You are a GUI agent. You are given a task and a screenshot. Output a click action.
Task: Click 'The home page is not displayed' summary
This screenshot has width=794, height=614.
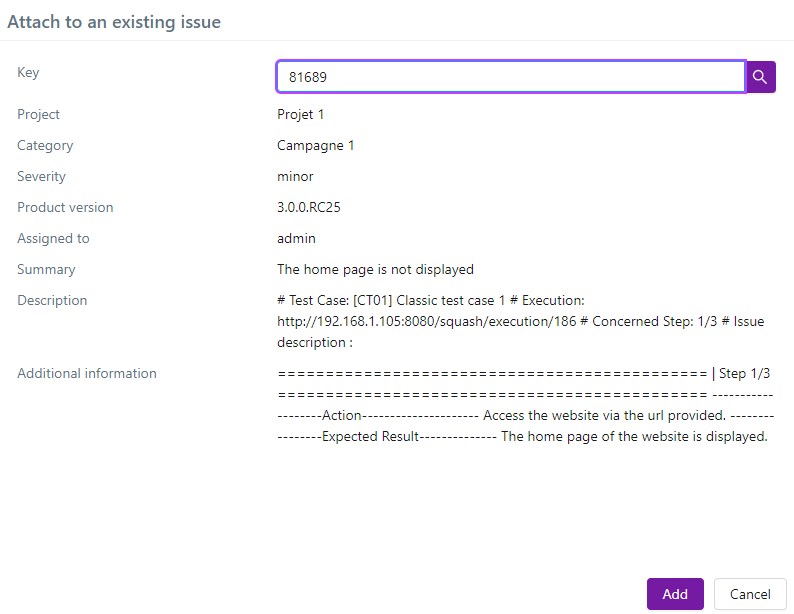tap(375, 269)
